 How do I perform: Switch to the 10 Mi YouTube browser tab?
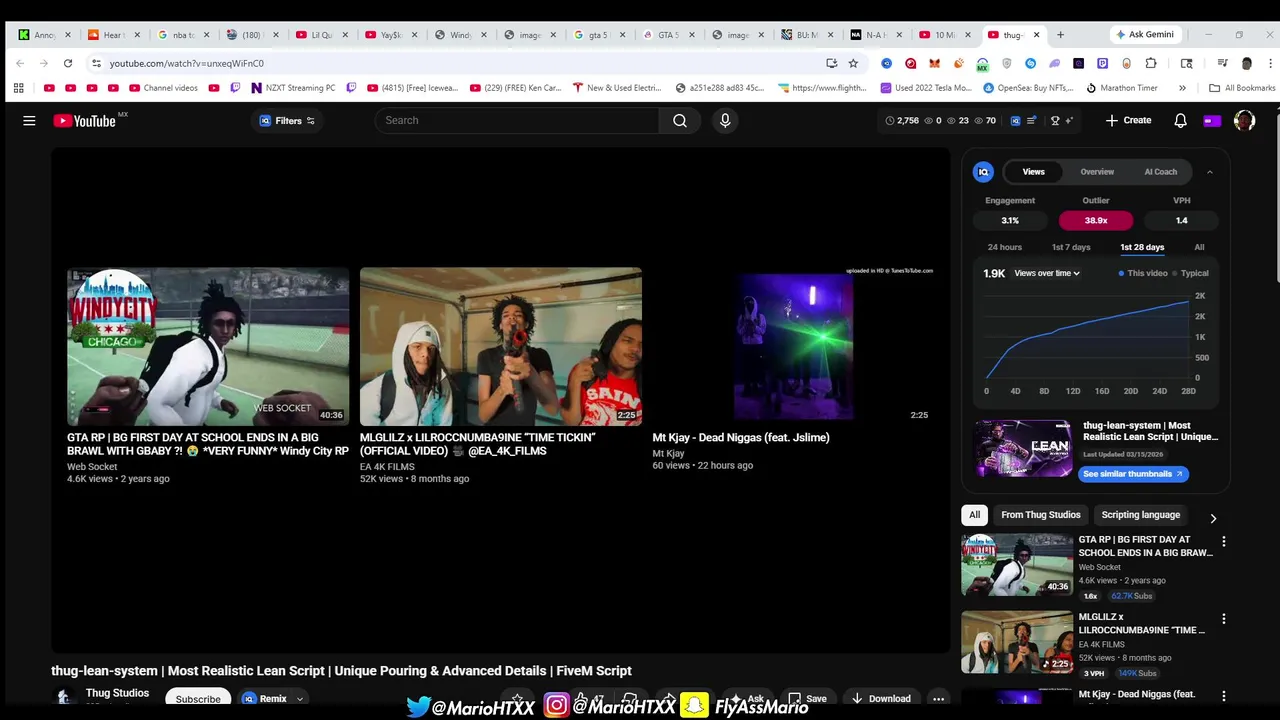point(944,35)
